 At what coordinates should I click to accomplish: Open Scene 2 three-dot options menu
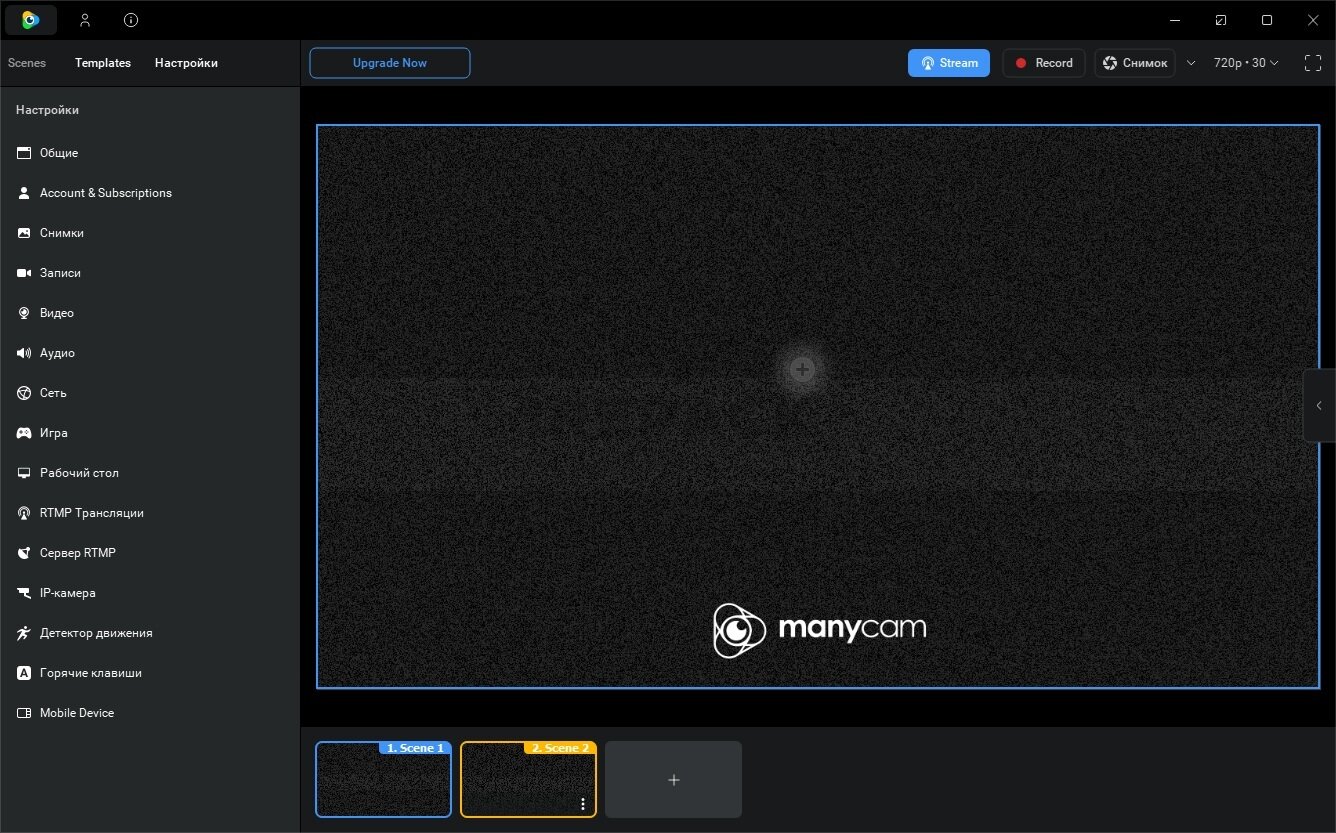coord(583,804)
